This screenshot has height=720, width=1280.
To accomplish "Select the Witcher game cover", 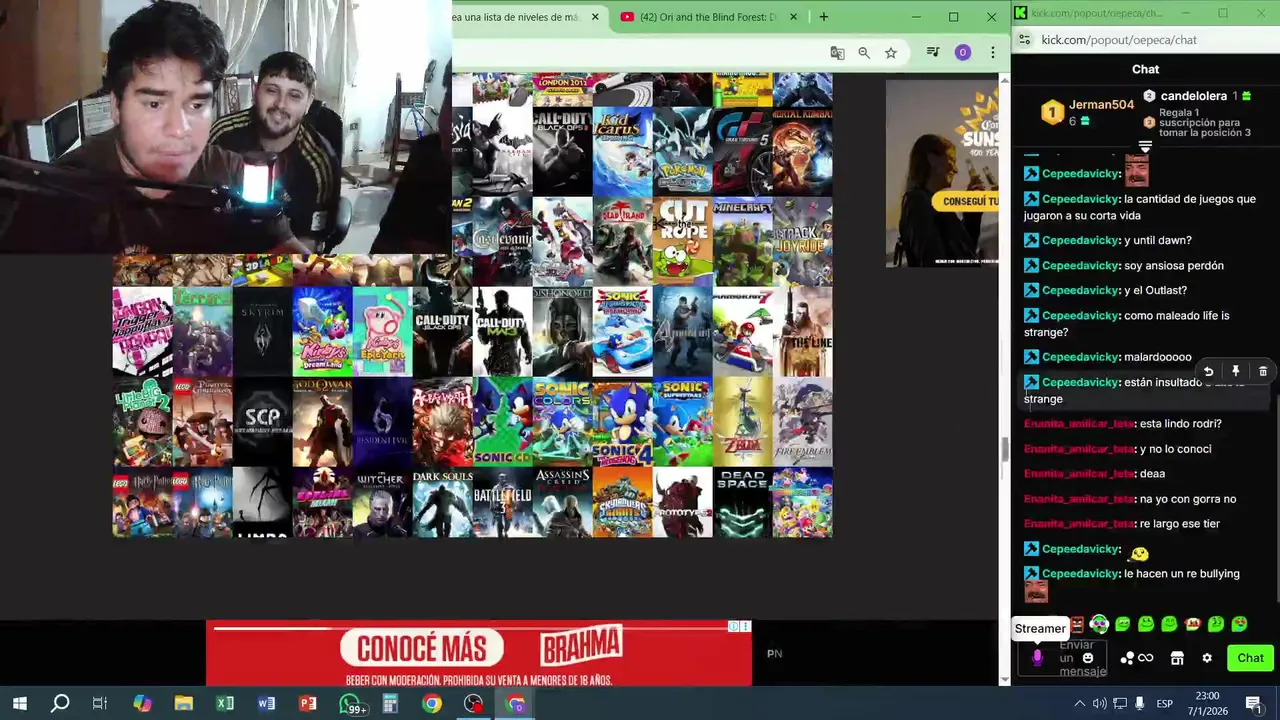I will [x=382, y=502].
